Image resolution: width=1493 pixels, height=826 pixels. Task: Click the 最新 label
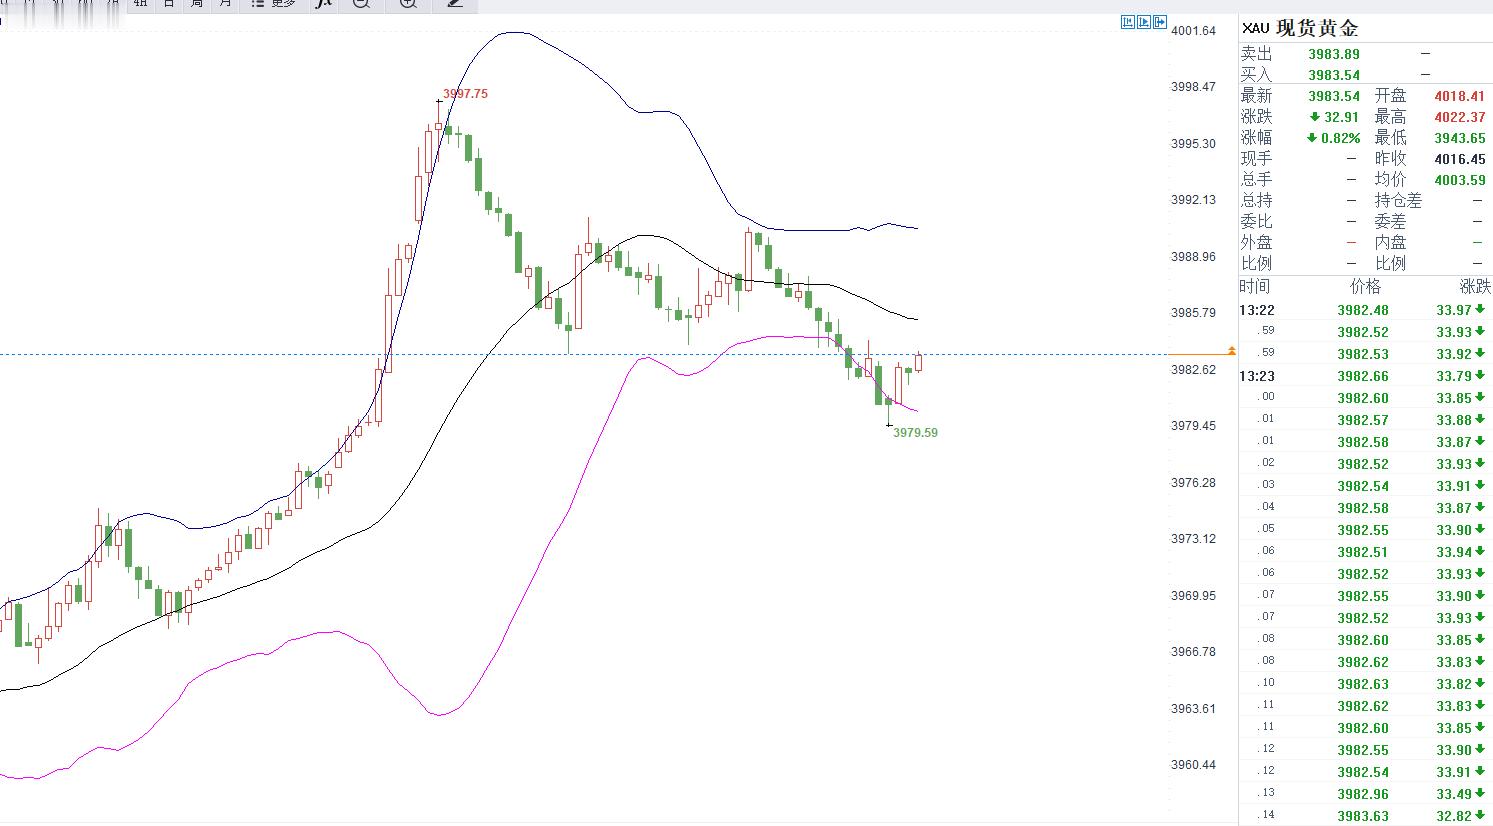pyautogui.click(x=1256, y=96)
